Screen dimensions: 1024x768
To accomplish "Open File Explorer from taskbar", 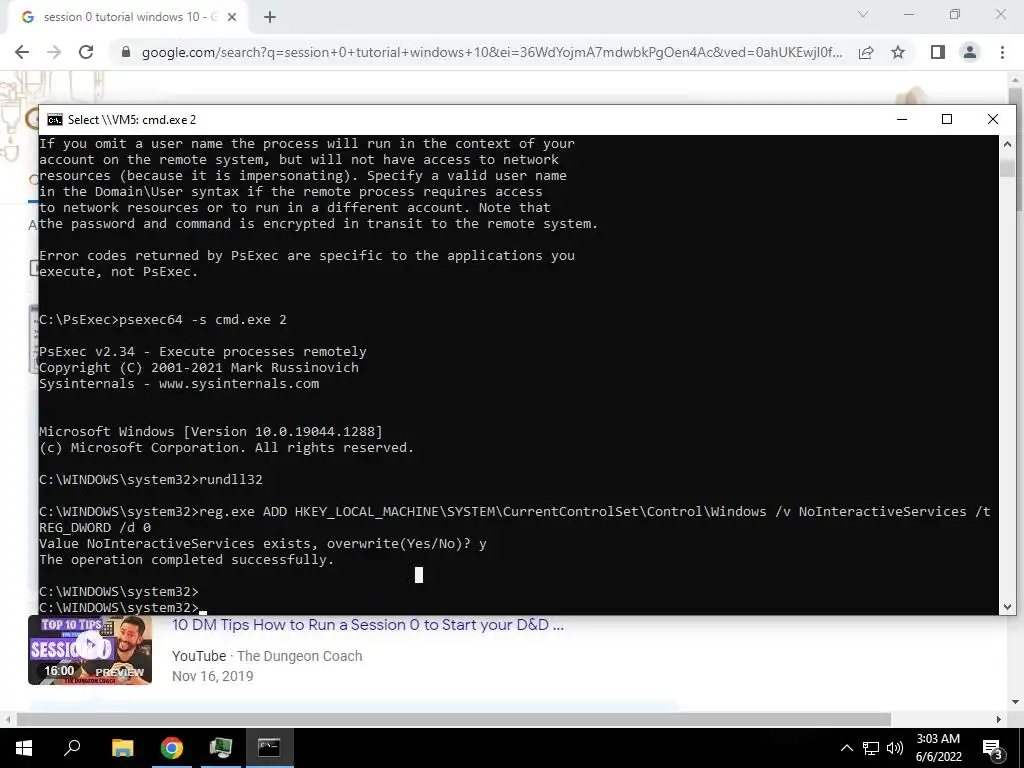I will tap(122, 747).
